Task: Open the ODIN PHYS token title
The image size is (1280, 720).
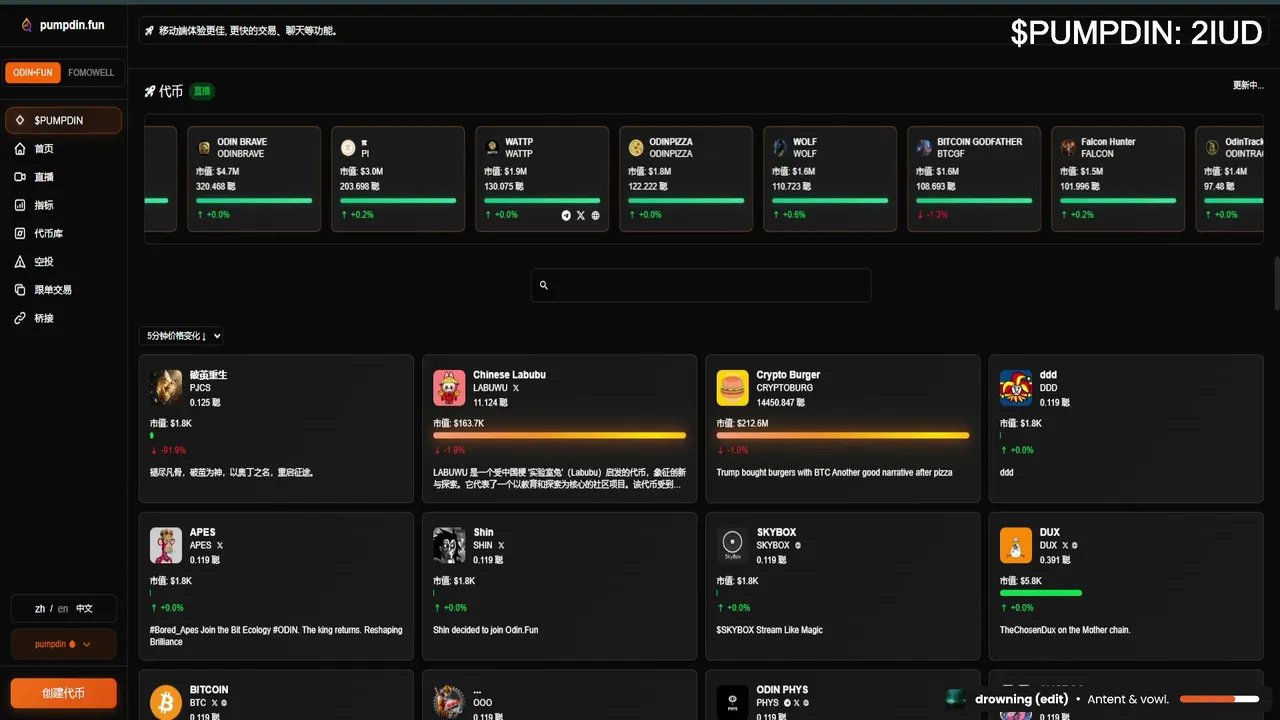Action: tap(782, 689)
